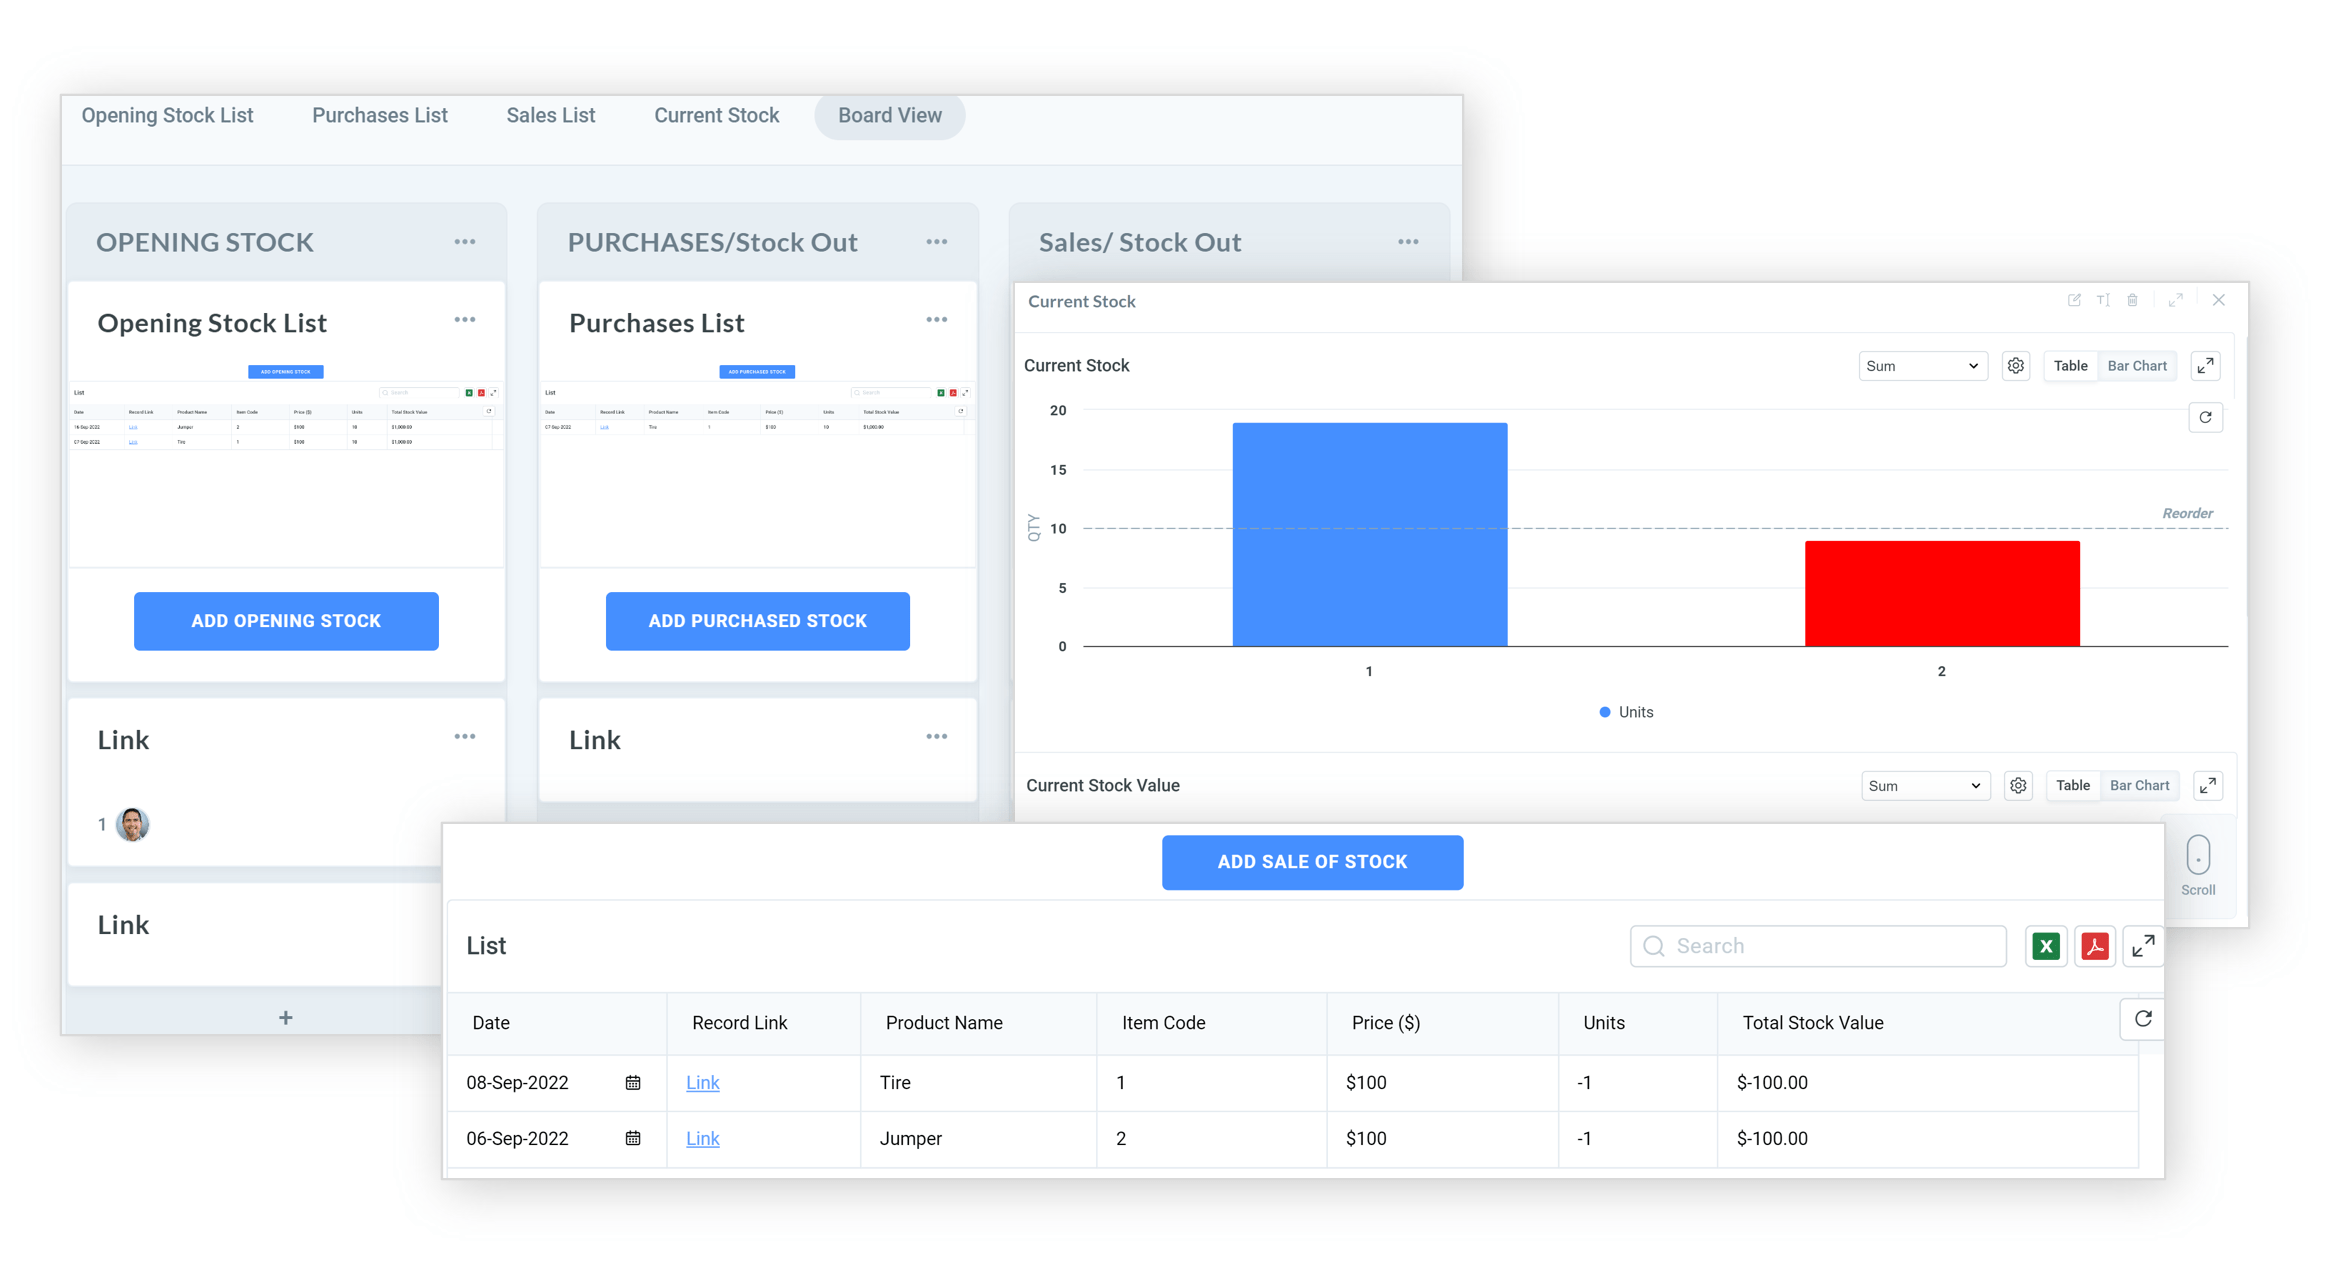Switch to the Sales List tab
Viewport: 2343px width, 1272px height.
click(x=550, y=115)
